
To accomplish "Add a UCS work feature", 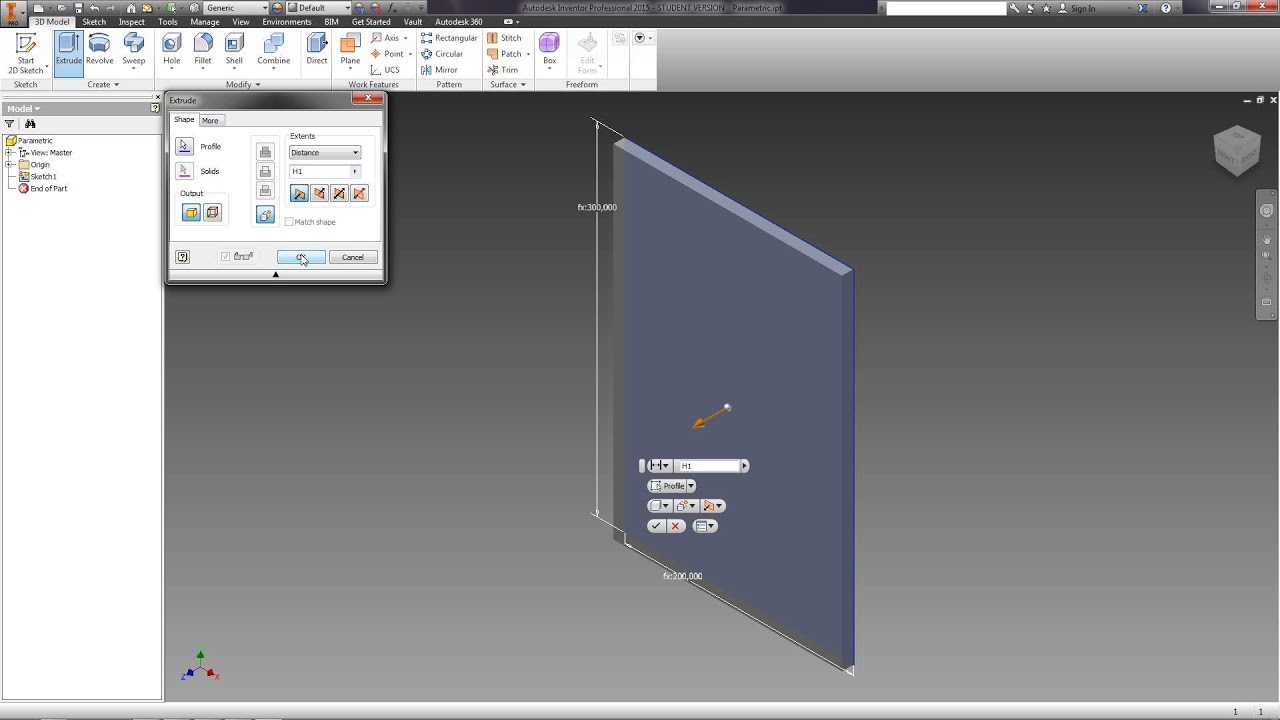I will [x=386, y=70].
